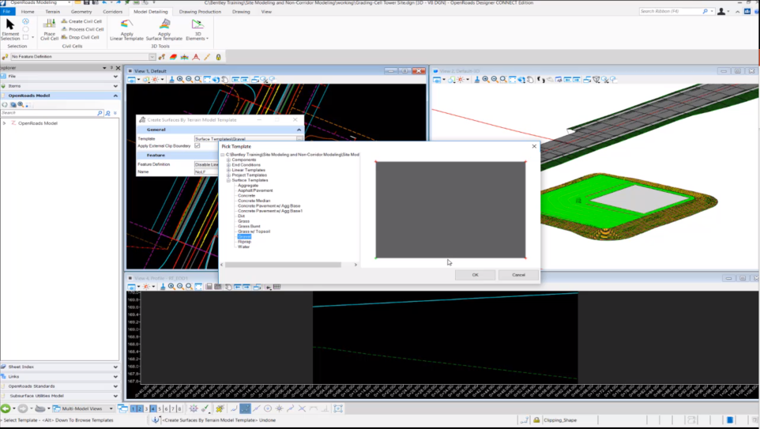Open View Attributes in View 1 toolbar
Viewport: 760px width, 429px height.
point(131,79)
